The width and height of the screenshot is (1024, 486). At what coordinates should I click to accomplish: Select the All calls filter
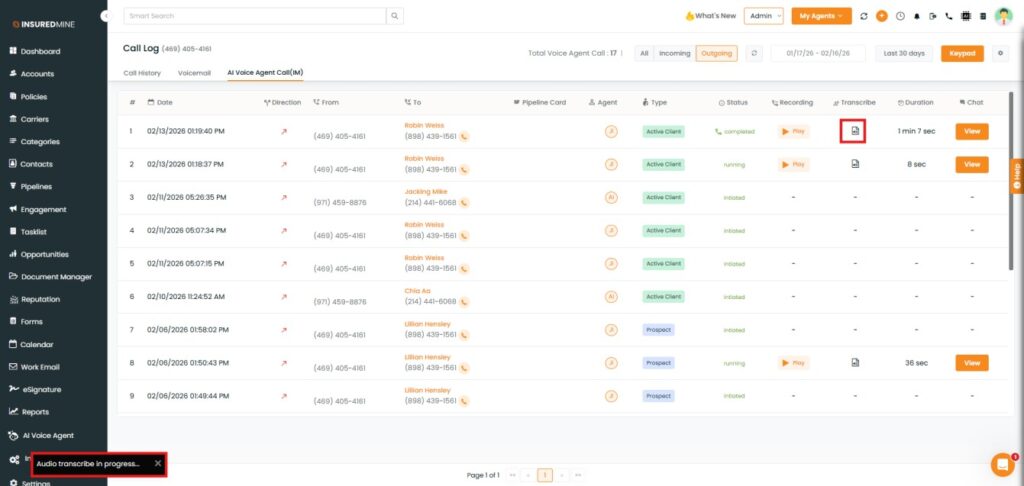click(644, 53)
